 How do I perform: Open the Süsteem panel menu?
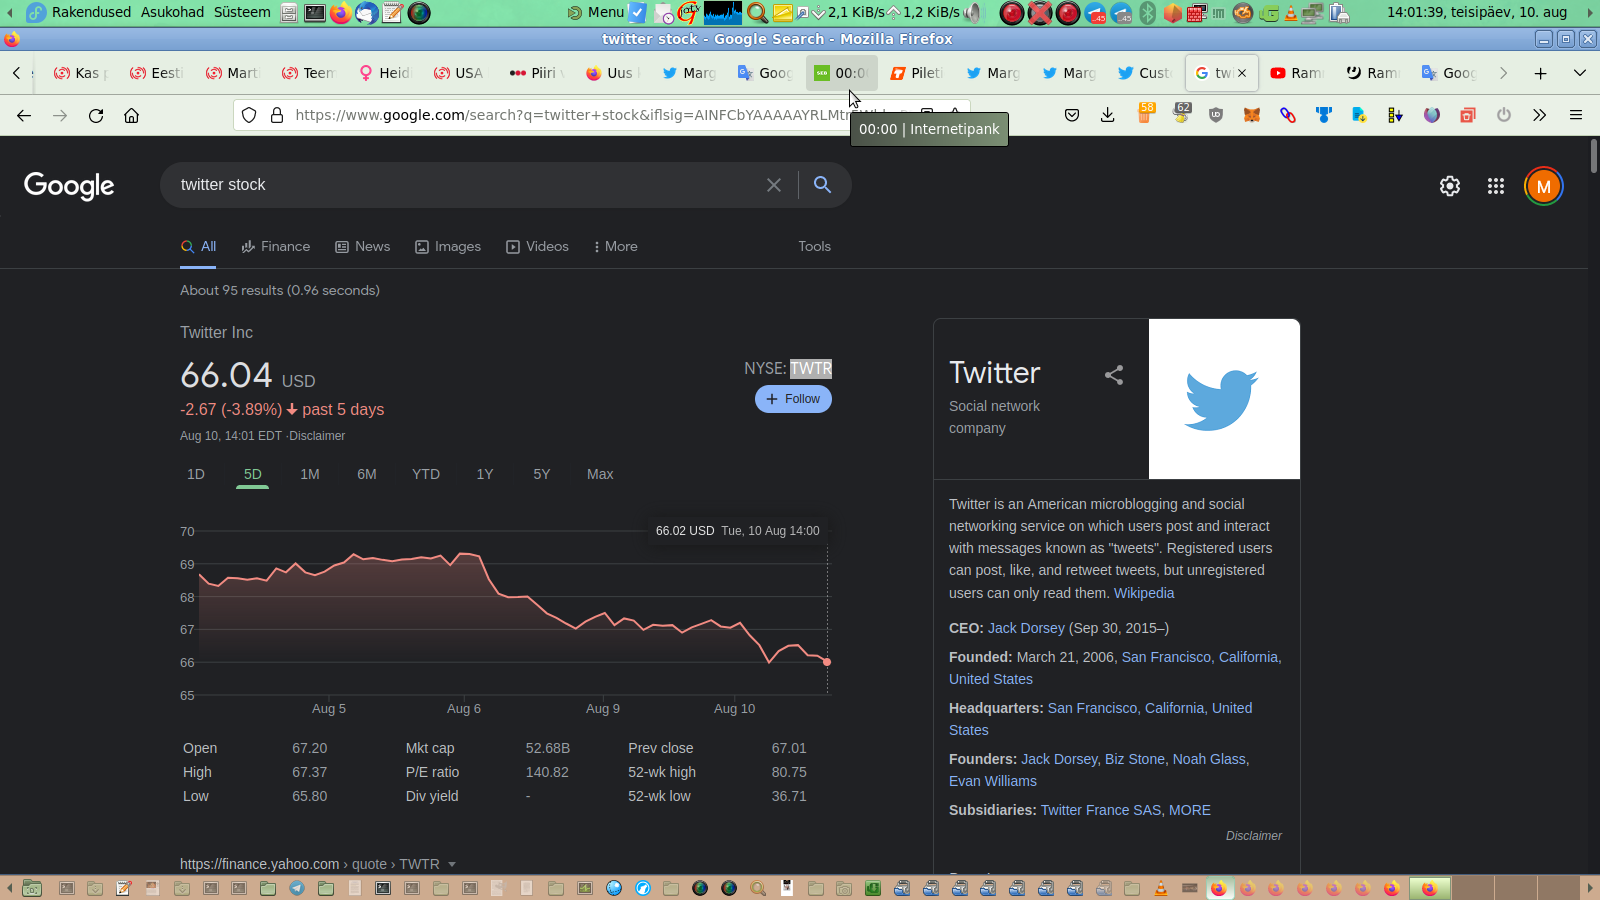coord(242,12)
